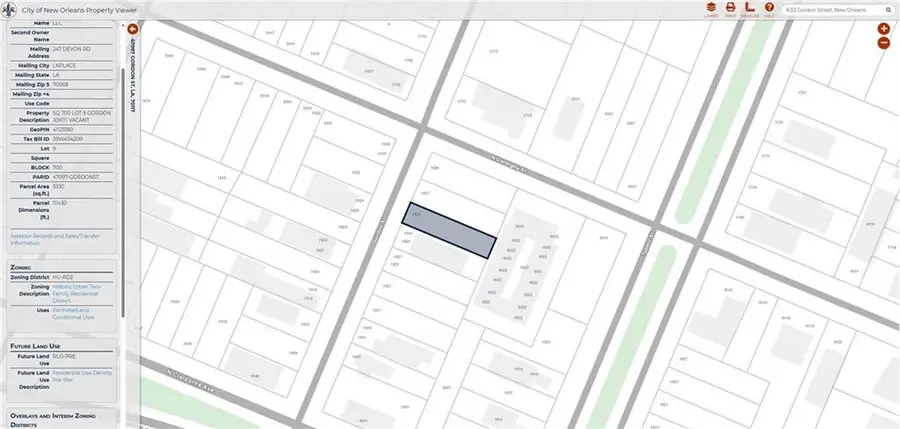Open Residential Low Density Pre-War link
Viewport: 900px width, 429px height.
(x=82, y=376)
